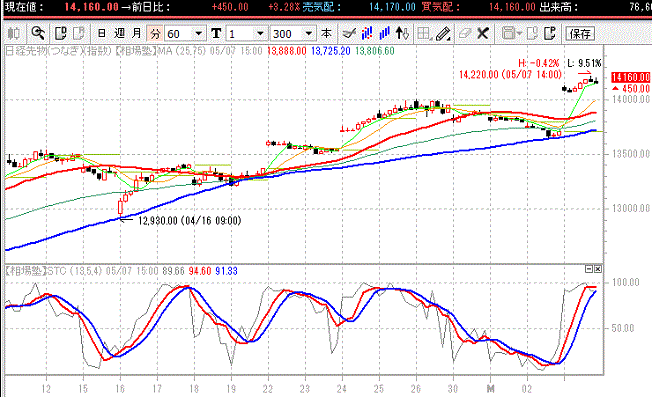Screen dimensions: 652x397
Task: Click the red-blue candlestick chart icon
Action: 367,33
